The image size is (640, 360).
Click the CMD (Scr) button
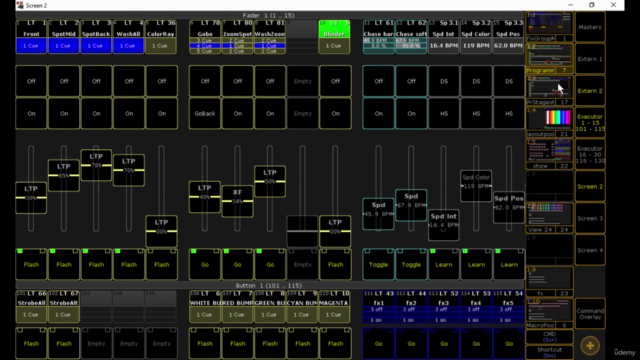549,337
